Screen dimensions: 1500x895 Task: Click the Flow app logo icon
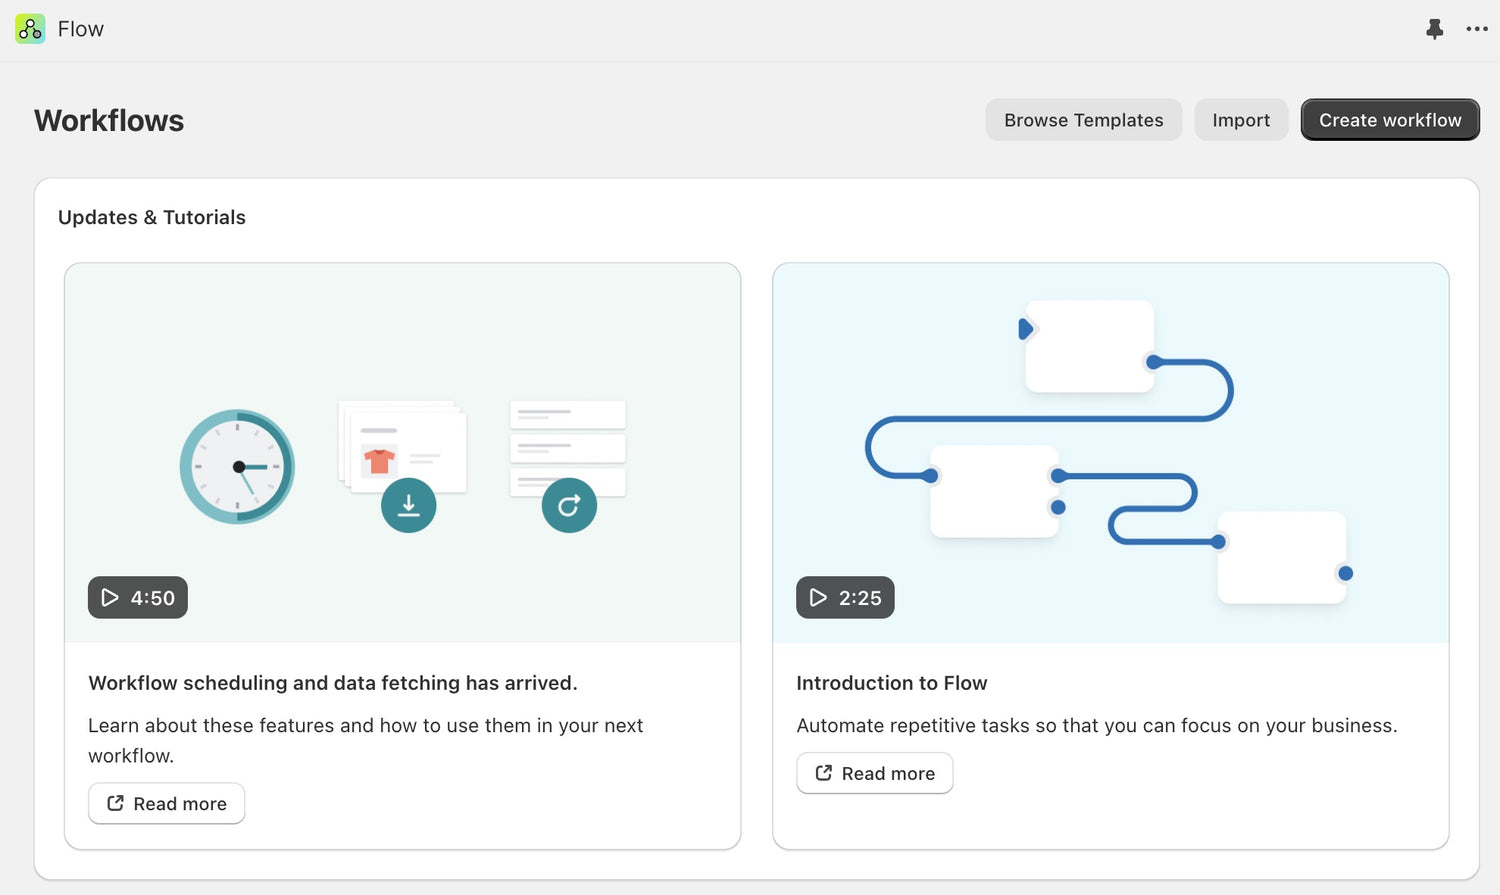pos(30,29)
